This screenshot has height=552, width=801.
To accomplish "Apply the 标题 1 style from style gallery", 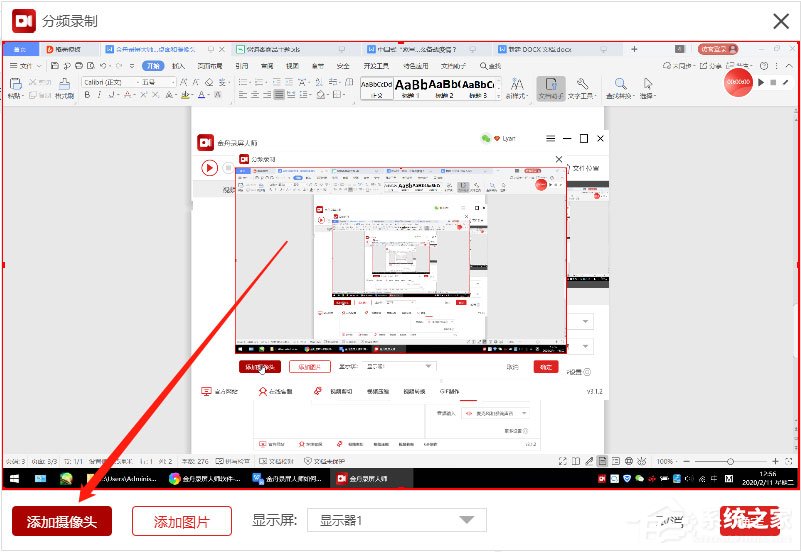I will [410, 88].
